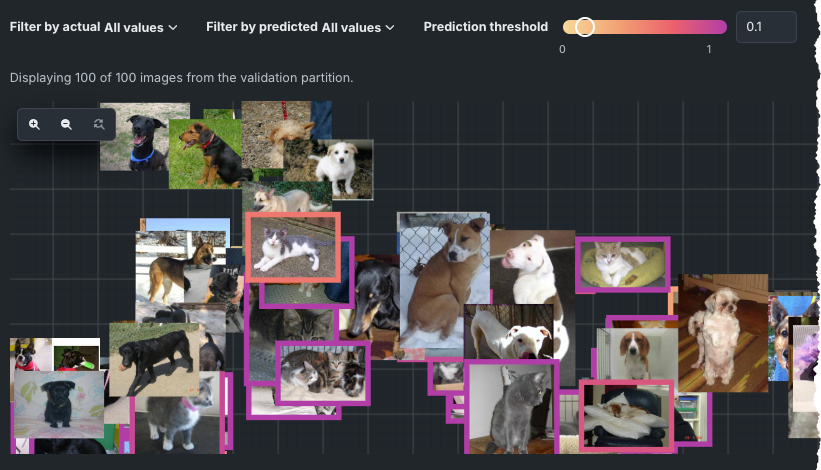Click the zoom in magnifier icon

[x=34, y=124]
